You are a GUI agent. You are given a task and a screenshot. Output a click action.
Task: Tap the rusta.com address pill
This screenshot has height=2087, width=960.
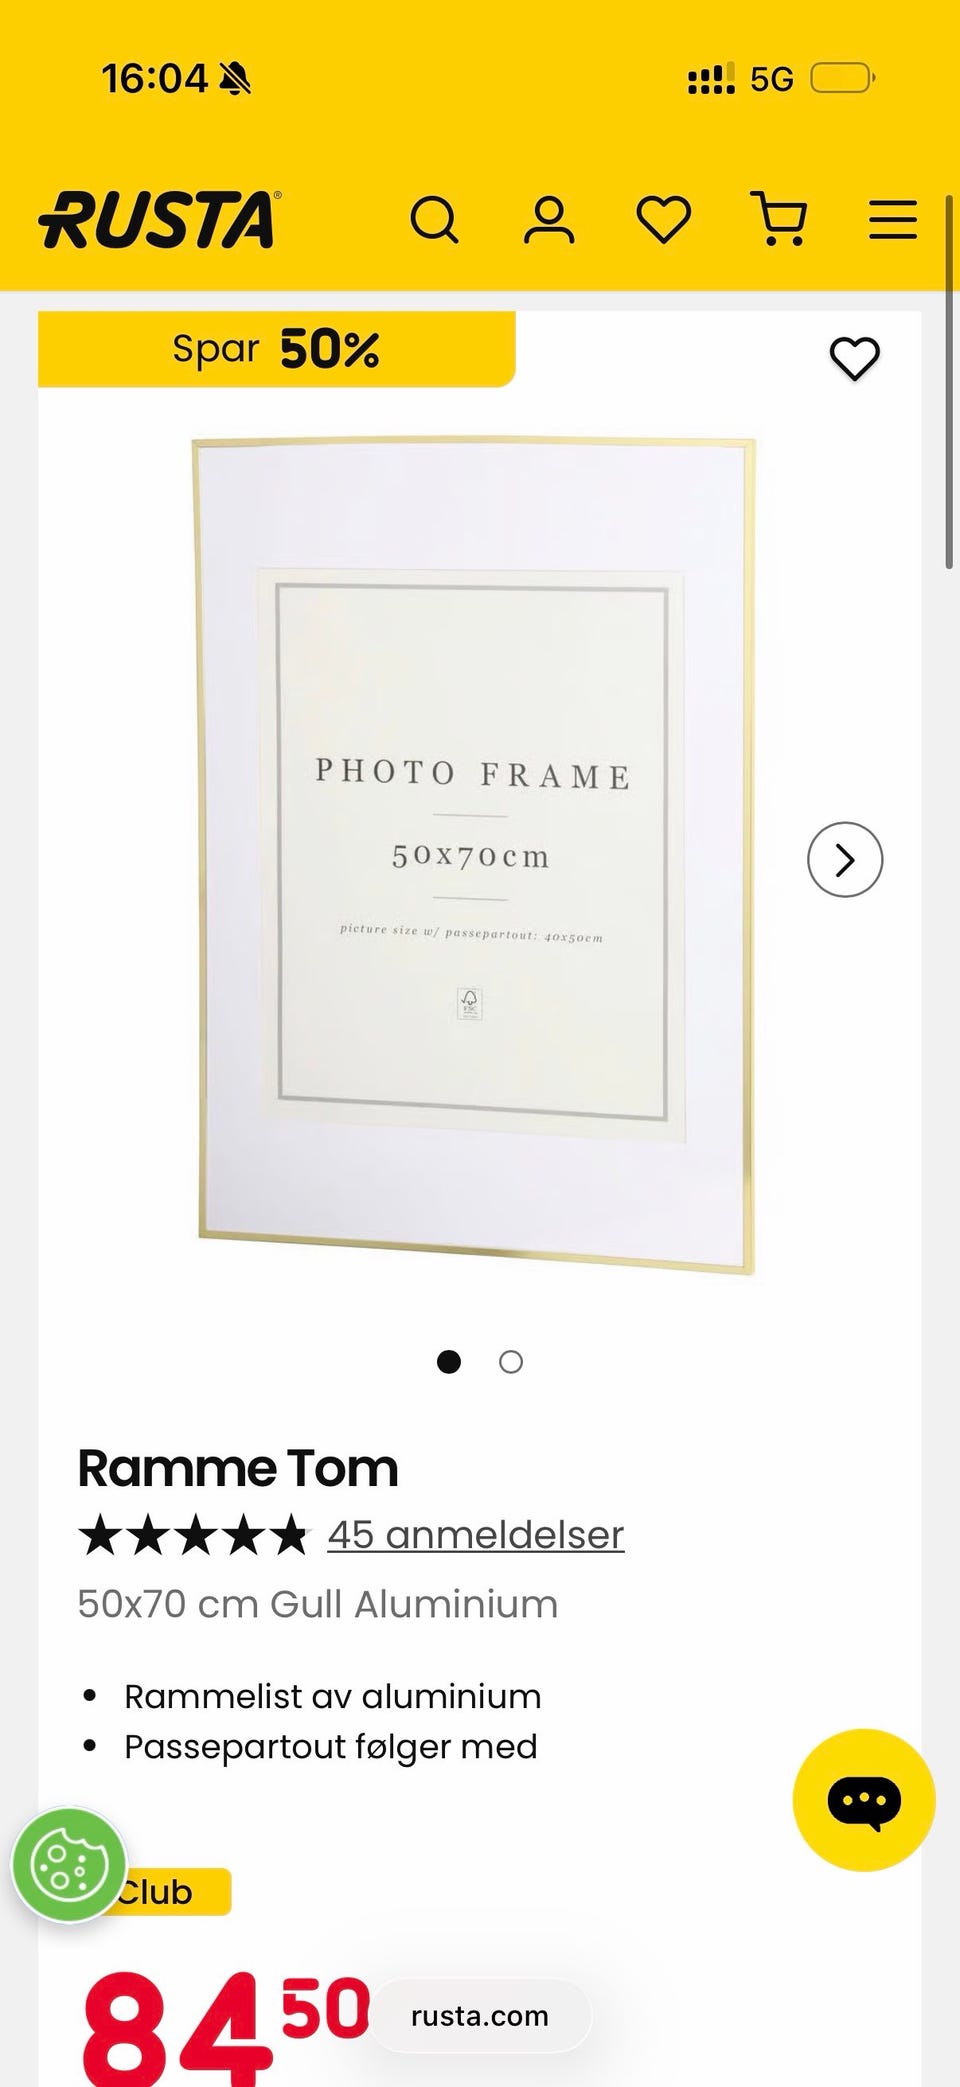tap(480, 2016)
